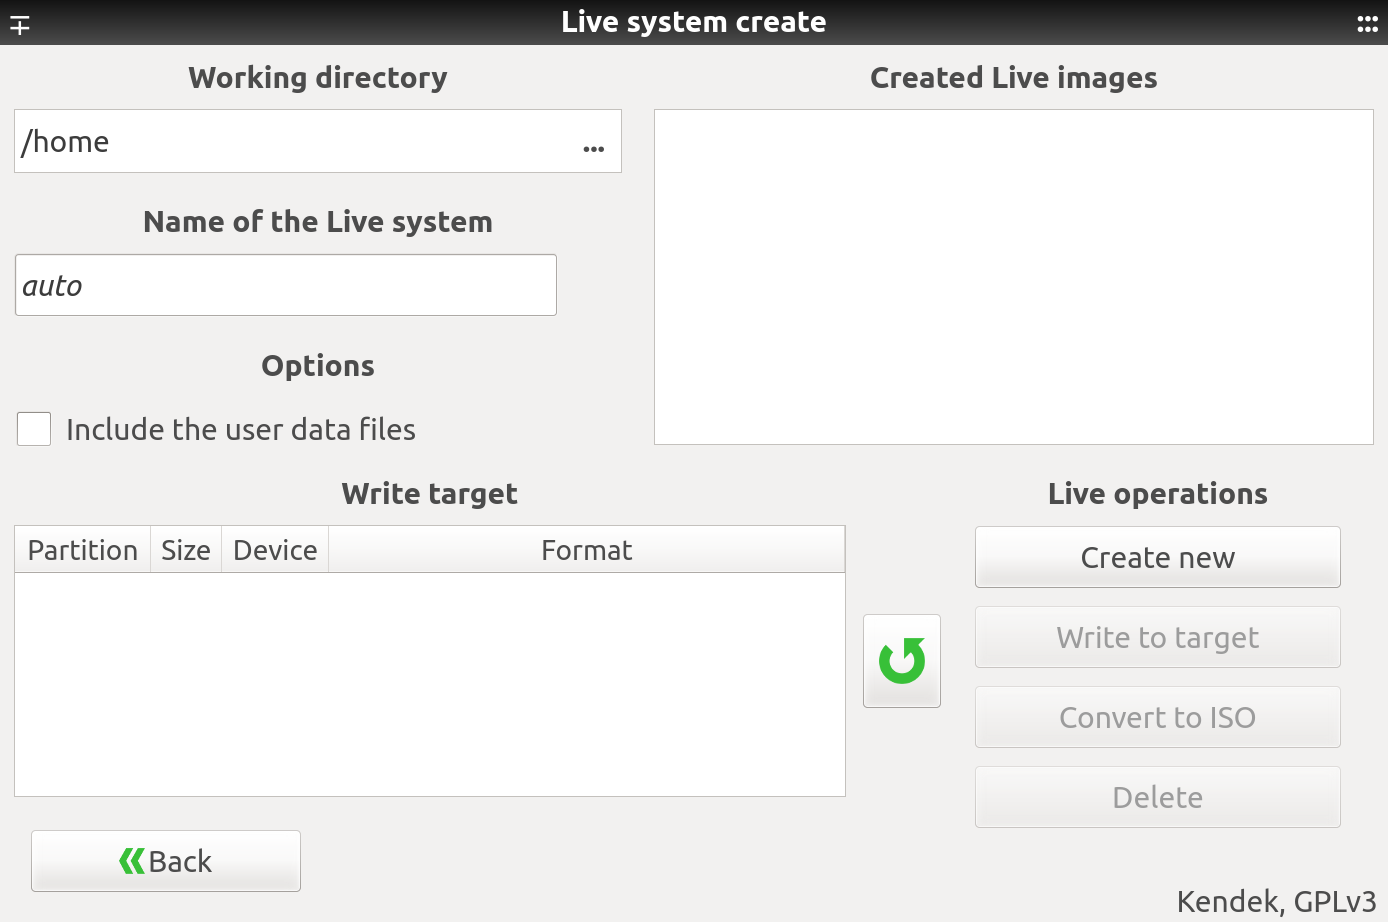Click the Delete button
1388x922 pixels.
coord(1157,797)
